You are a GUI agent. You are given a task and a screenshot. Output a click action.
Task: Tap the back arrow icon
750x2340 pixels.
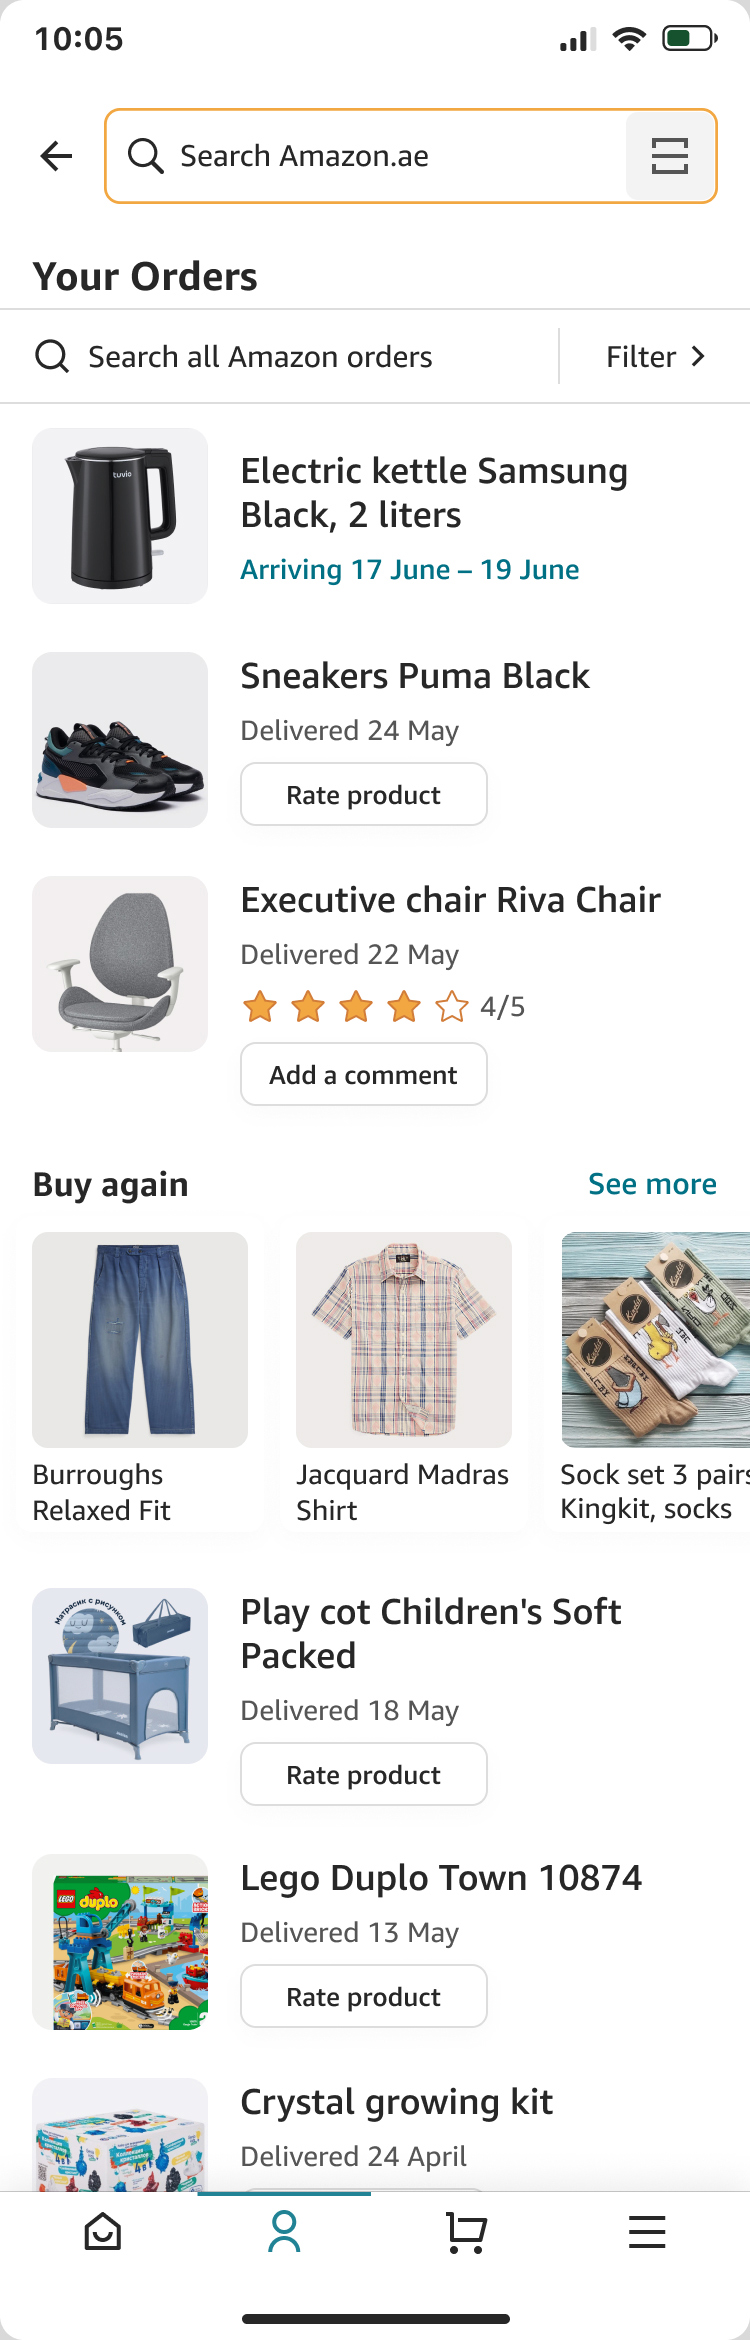point(57,156)
